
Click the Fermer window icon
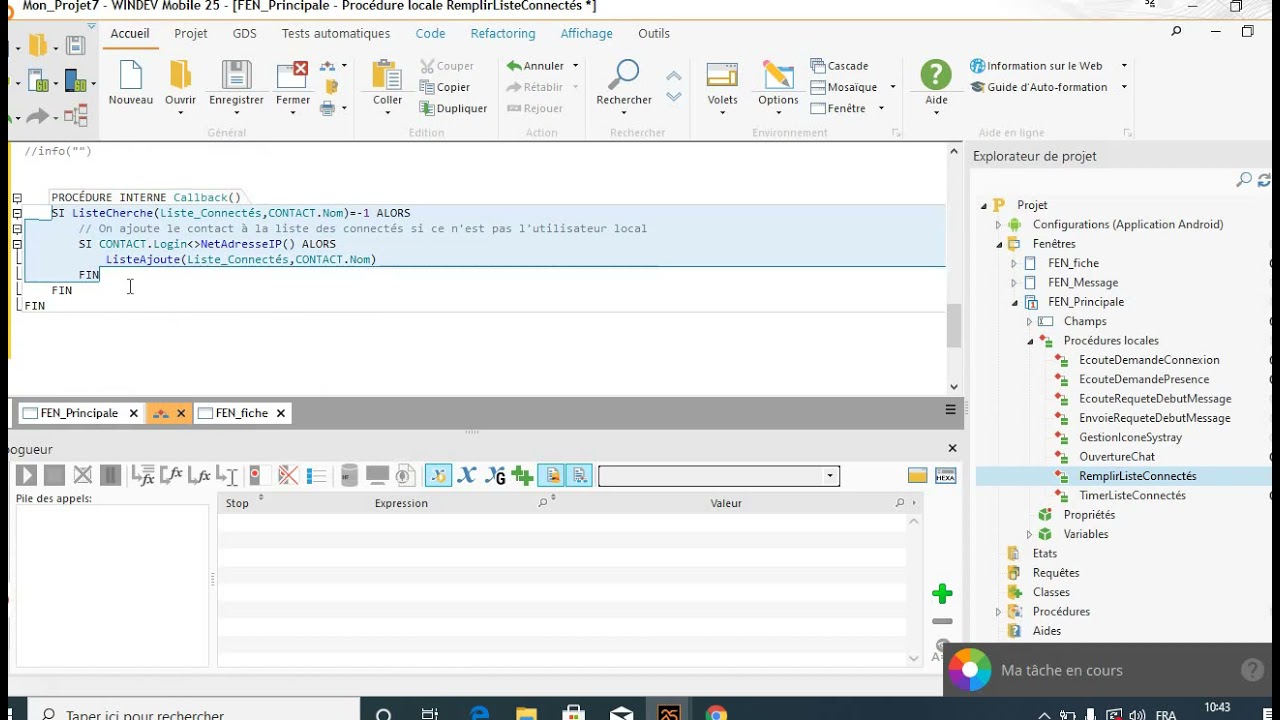[x=293, y=75]
